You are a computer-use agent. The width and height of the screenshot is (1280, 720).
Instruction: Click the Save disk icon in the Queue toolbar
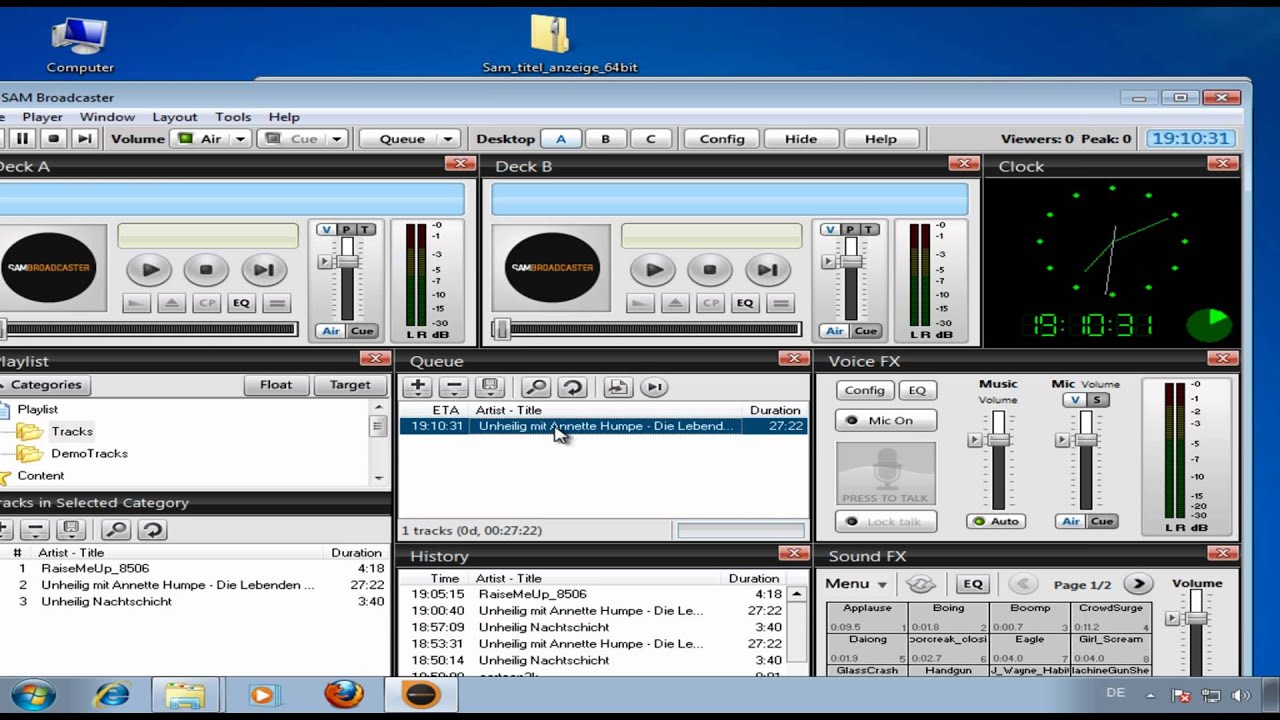click(489, 387)
